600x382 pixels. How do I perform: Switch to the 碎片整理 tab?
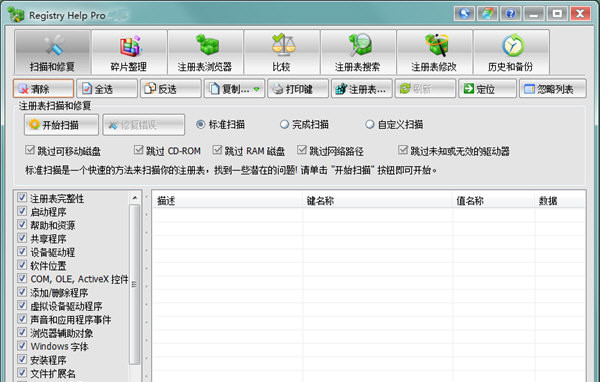129,52
